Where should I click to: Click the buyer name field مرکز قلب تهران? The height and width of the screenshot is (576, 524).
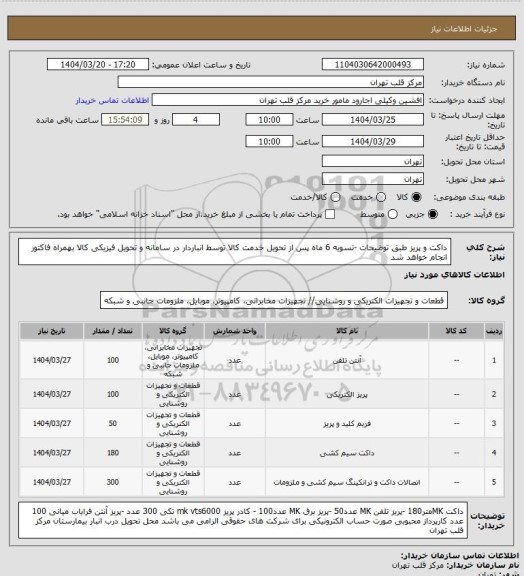pyautogui.click(x=270, y=82)
